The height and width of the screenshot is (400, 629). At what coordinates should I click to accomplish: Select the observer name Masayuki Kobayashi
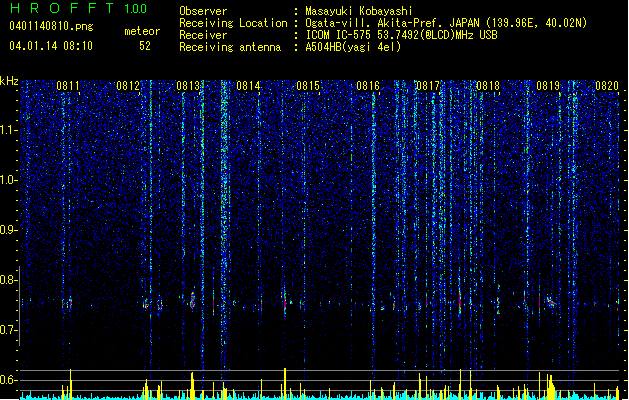[359, 11]
